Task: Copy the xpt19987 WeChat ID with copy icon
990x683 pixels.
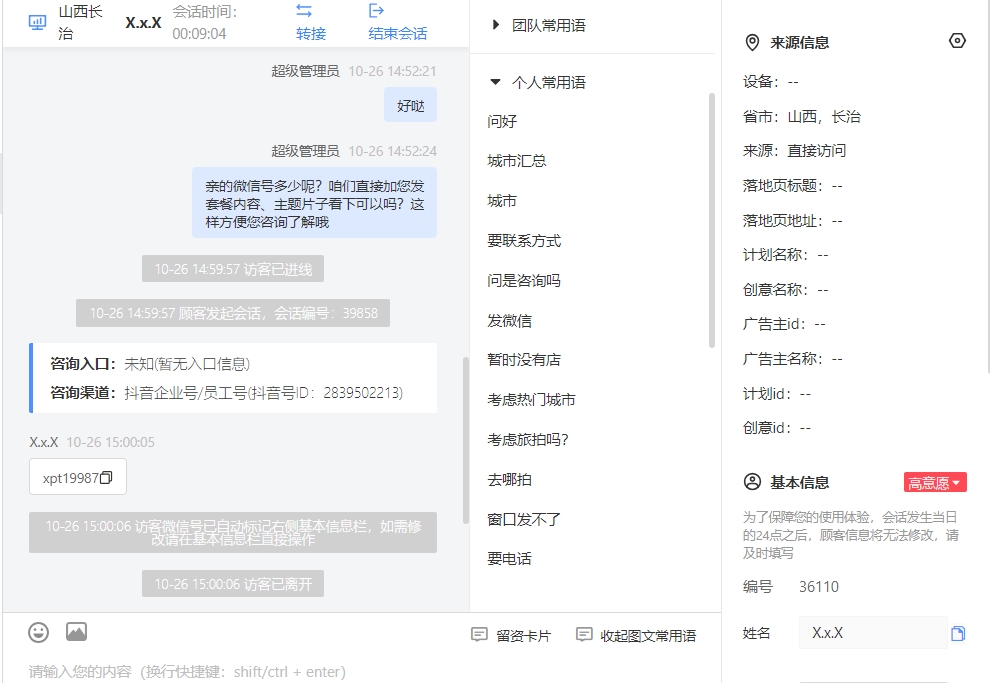Action: [106, 477]
